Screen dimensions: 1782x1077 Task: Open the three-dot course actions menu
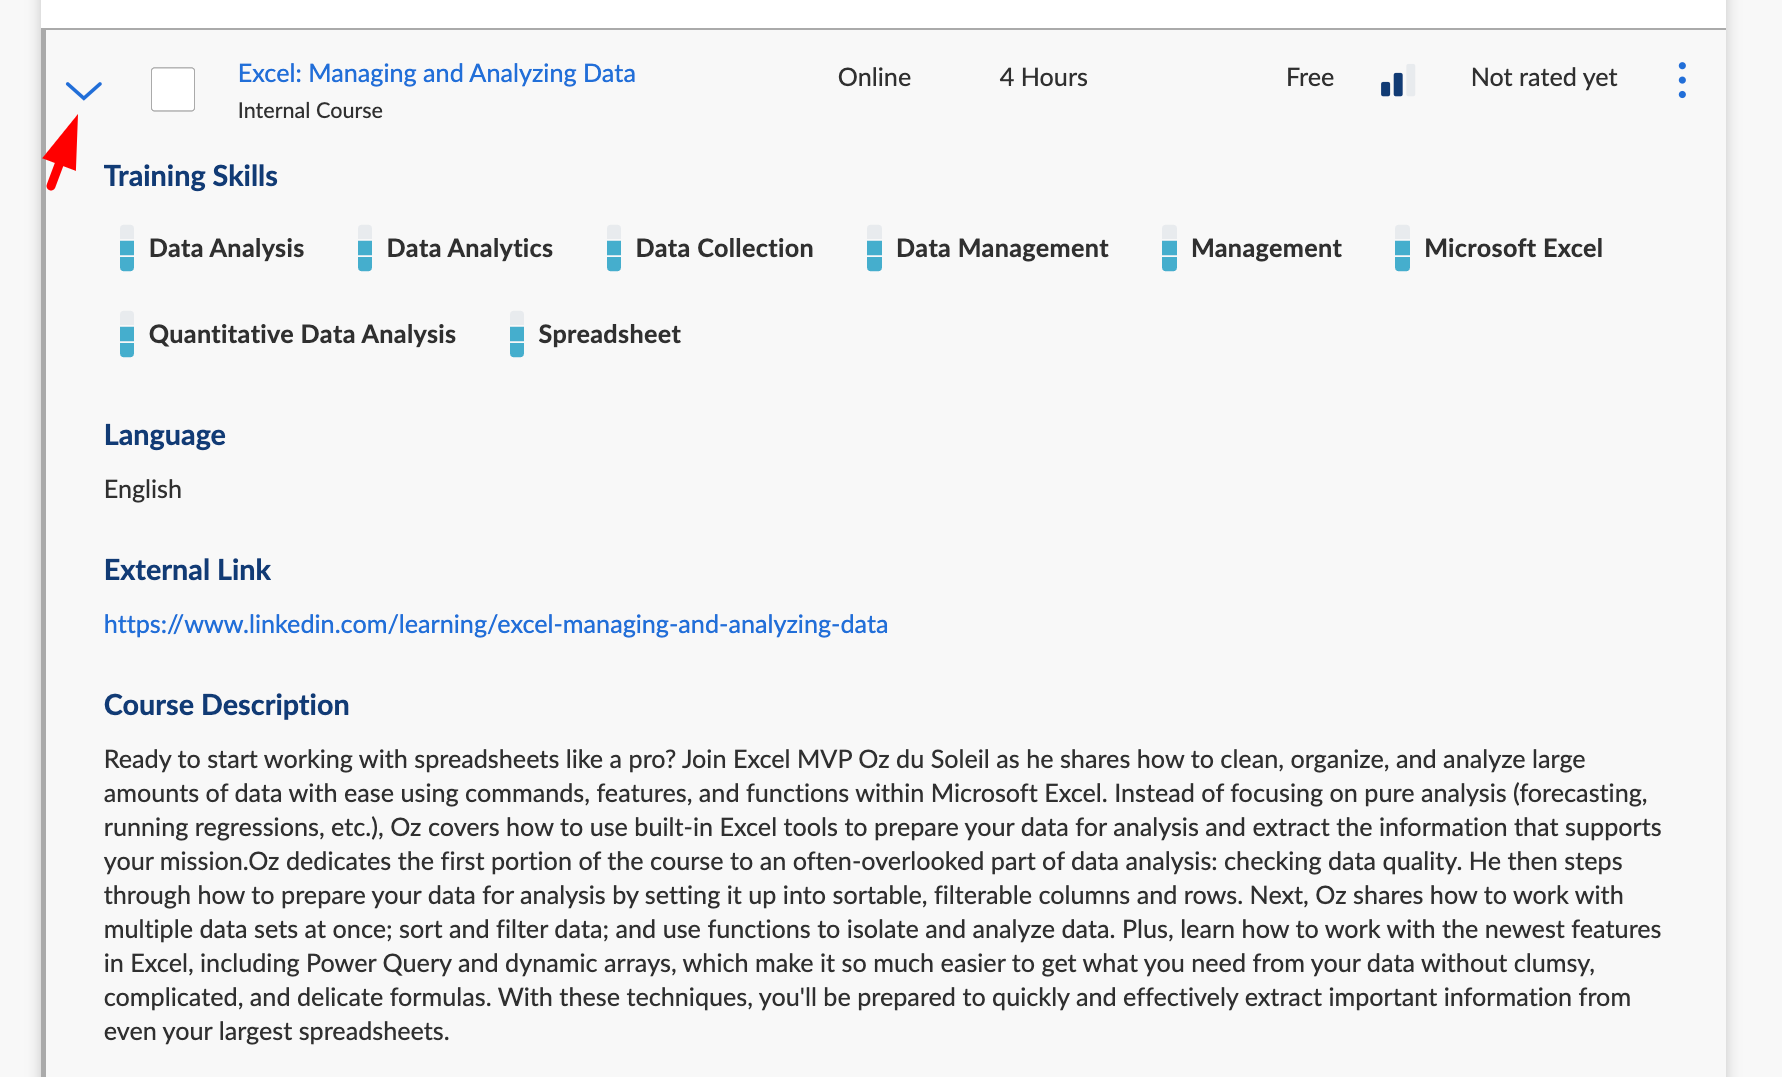pyautogui.click(x=1682, y=80)
